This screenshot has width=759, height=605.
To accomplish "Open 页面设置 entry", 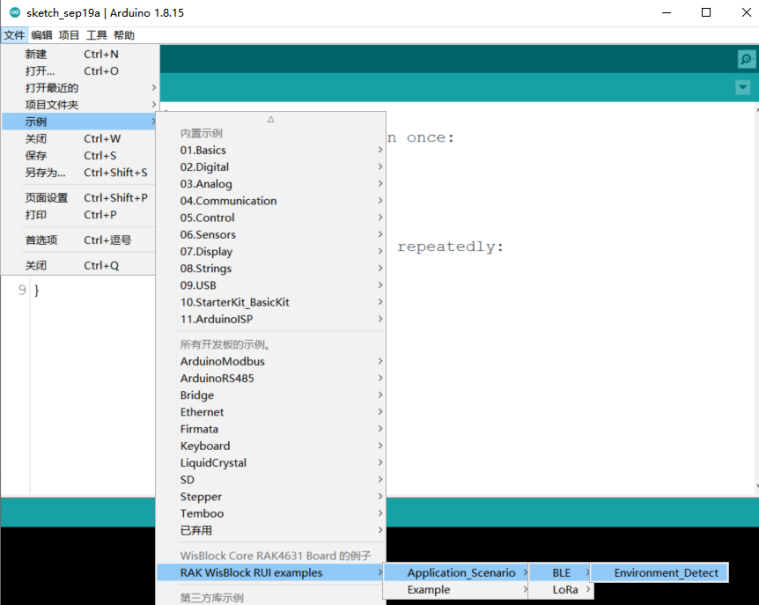I will pos(80,198).
